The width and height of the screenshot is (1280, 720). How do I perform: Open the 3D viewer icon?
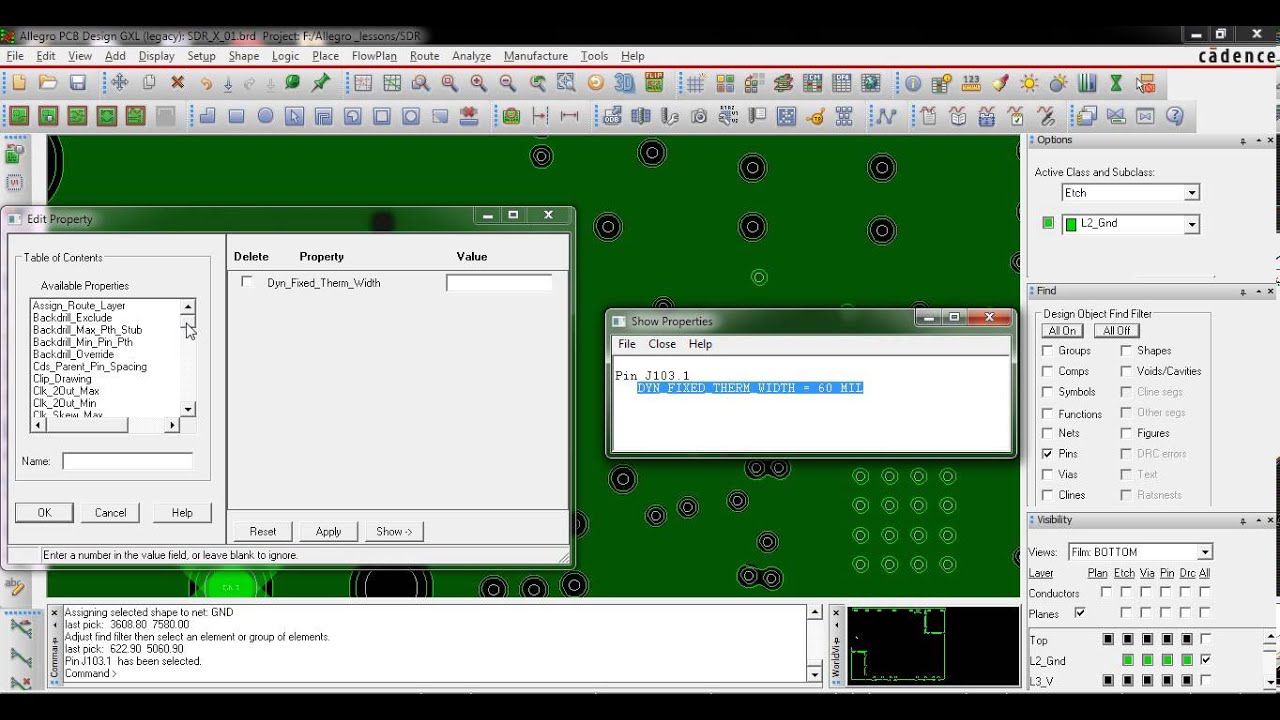[625, 83]
